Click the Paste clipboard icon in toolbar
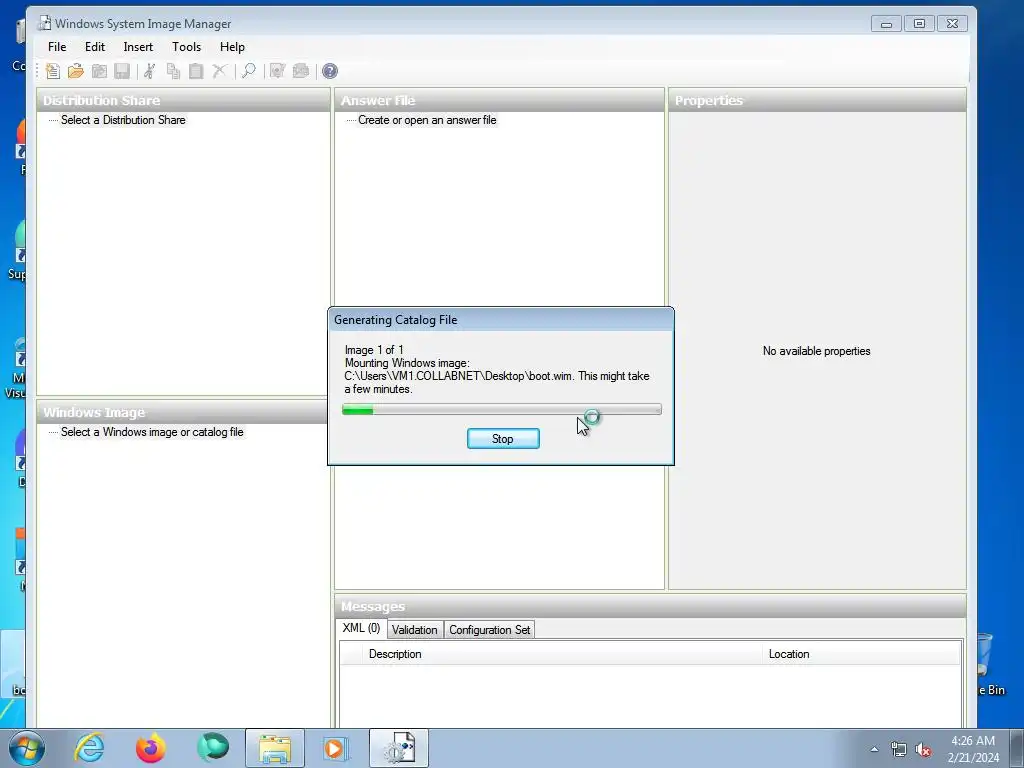The width and height of the screenshot is (1024, 768). 196,71
